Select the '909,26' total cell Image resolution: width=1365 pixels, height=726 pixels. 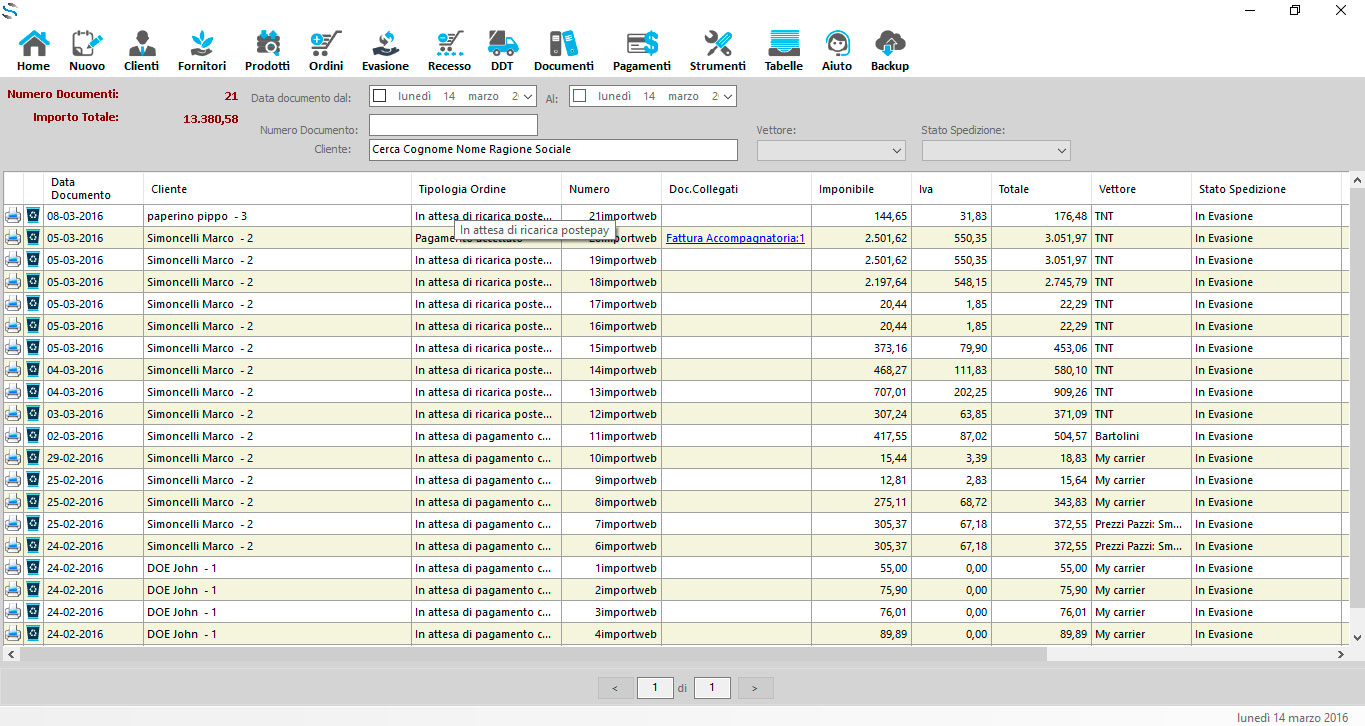pos(1041,392)
